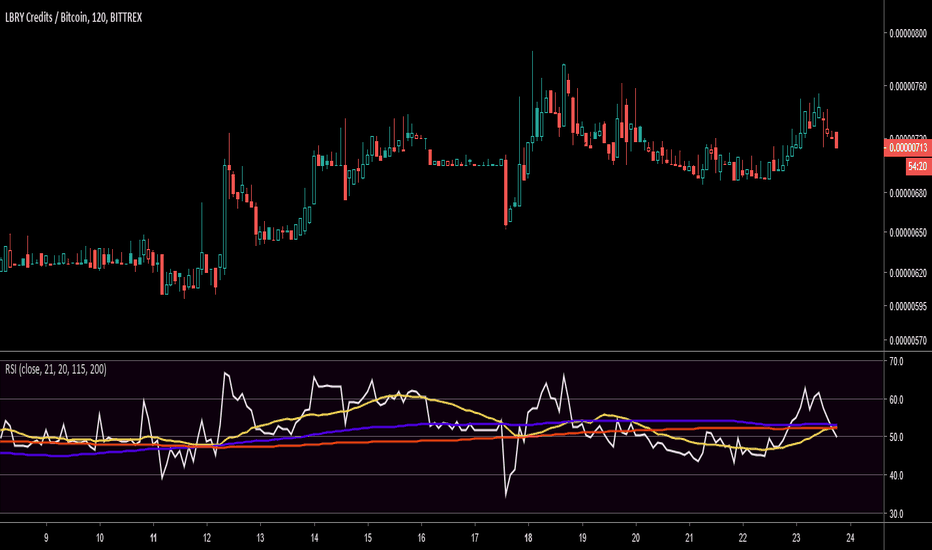Click the 0.00000570 price axis label
This screenshot has width=932, height=550.
coord(908,341)
